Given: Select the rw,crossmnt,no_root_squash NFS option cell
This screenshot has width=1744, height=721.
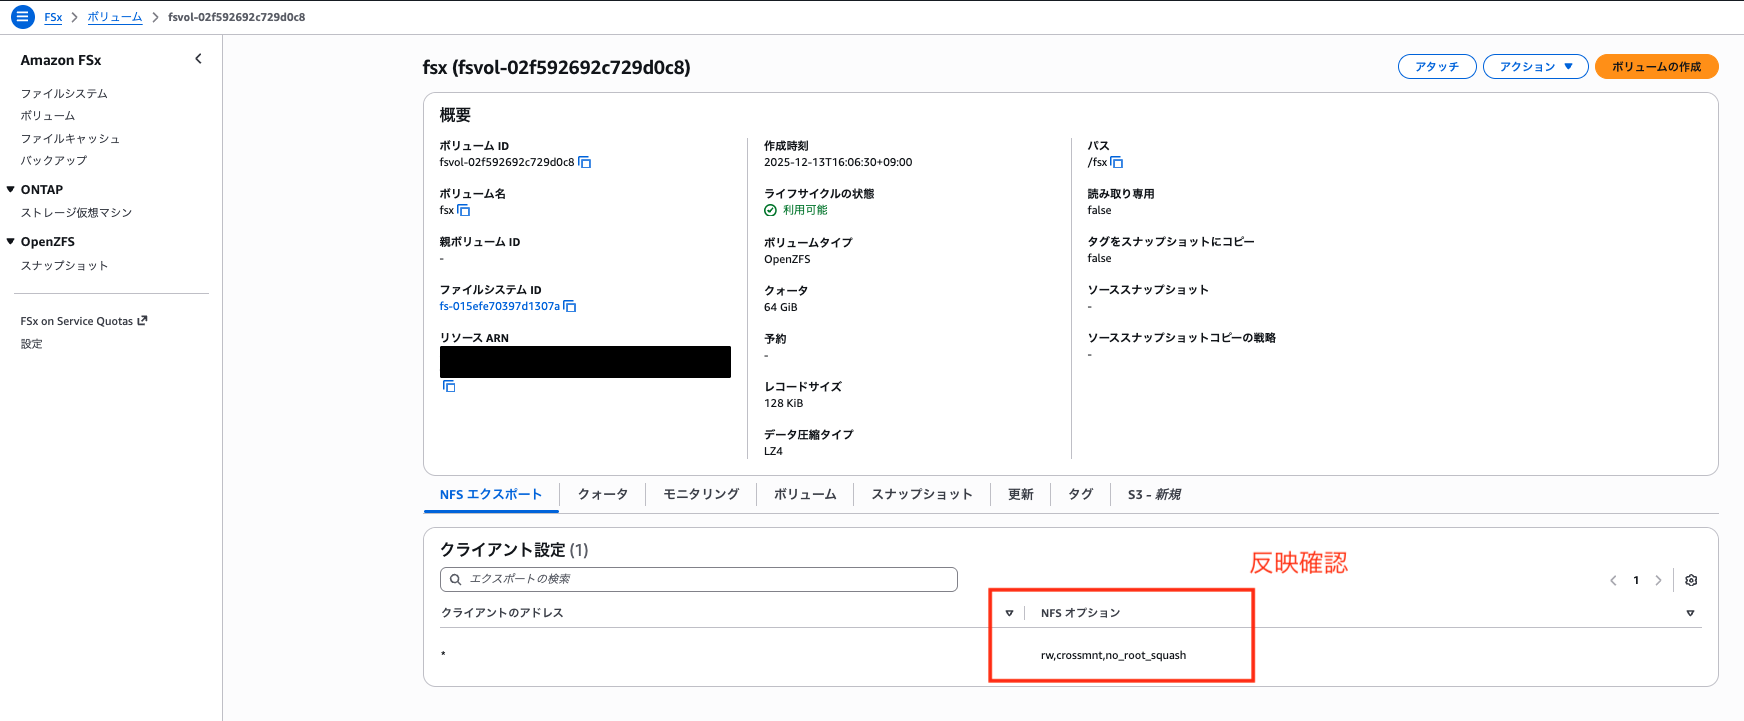Looking at the screenshot, I should (1113, 656).
